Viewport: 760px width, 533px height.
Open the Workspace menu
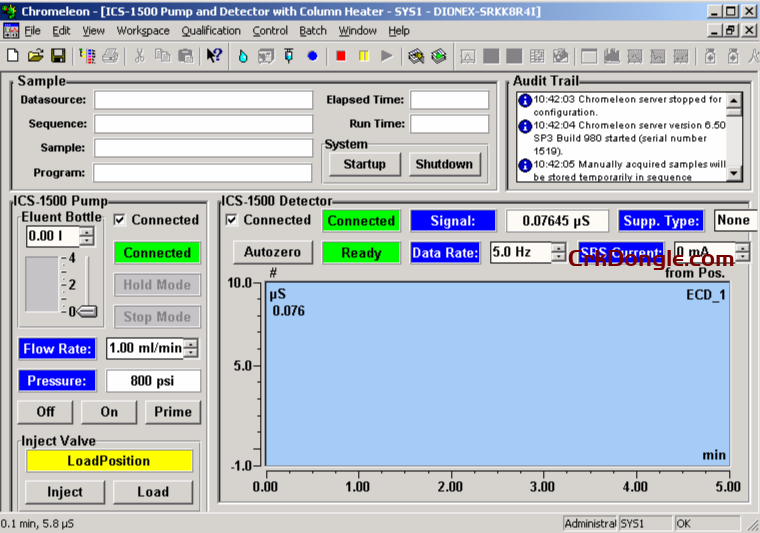coord(143,31)
